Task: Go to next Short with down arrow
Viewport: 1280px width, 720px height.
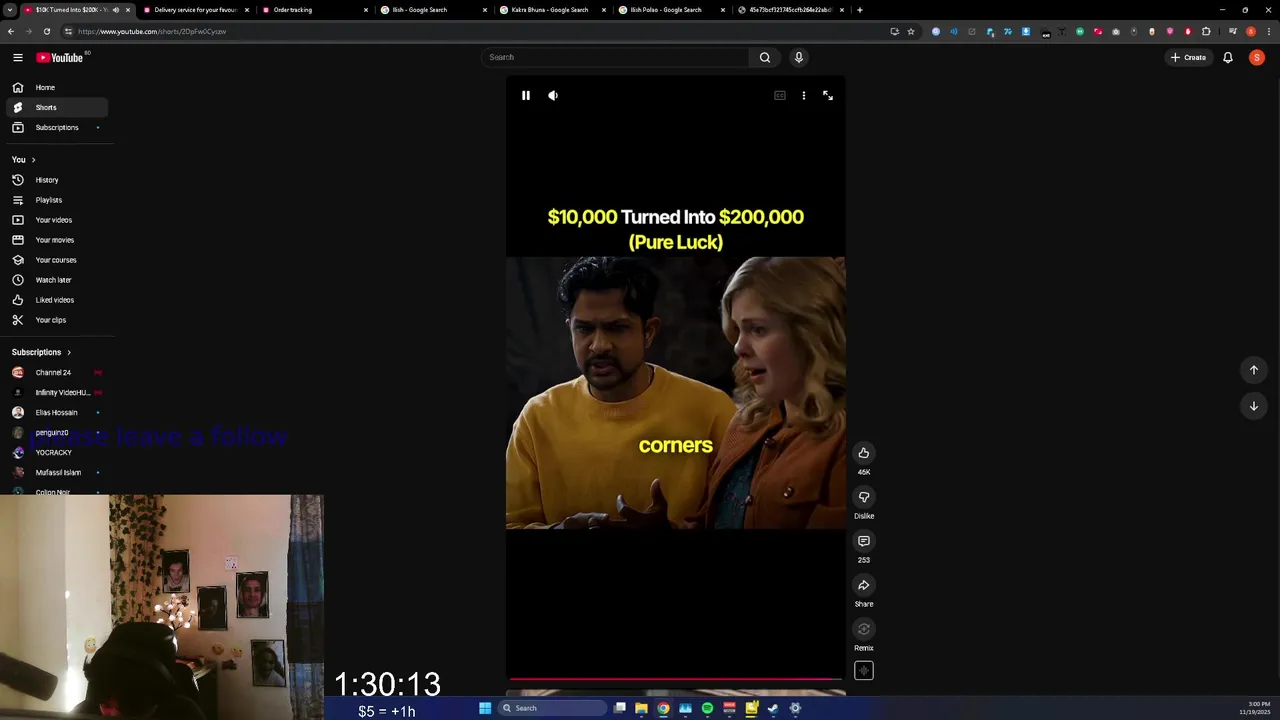Action: 1254,406
